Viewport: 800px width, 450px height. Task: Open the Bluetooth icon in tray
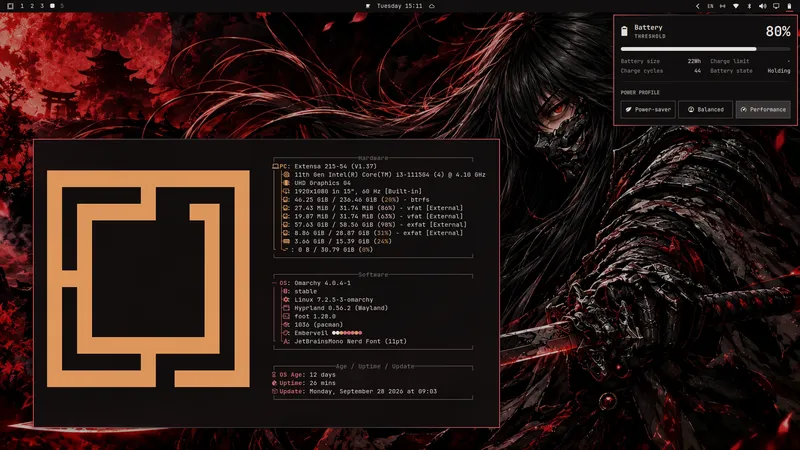tap(749, 6)
